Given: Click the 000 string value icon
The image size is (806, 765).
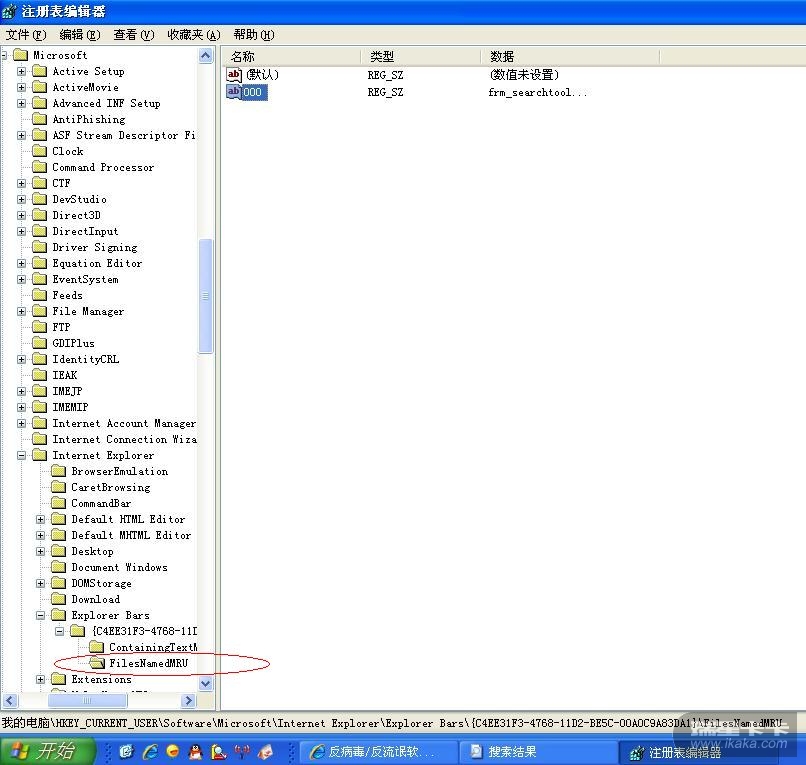Looking at the screenshot, I should 234,92.
